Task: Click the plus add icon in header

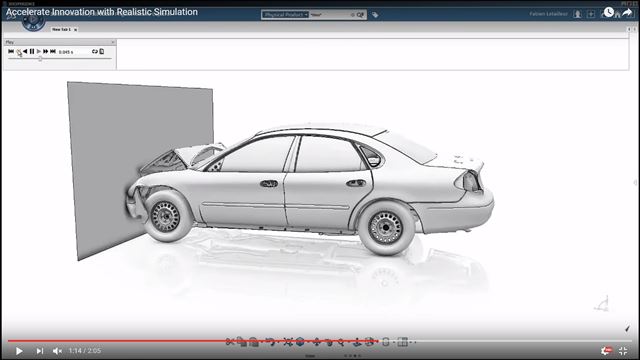Action: pyautogui.click(x=591, y=14)
